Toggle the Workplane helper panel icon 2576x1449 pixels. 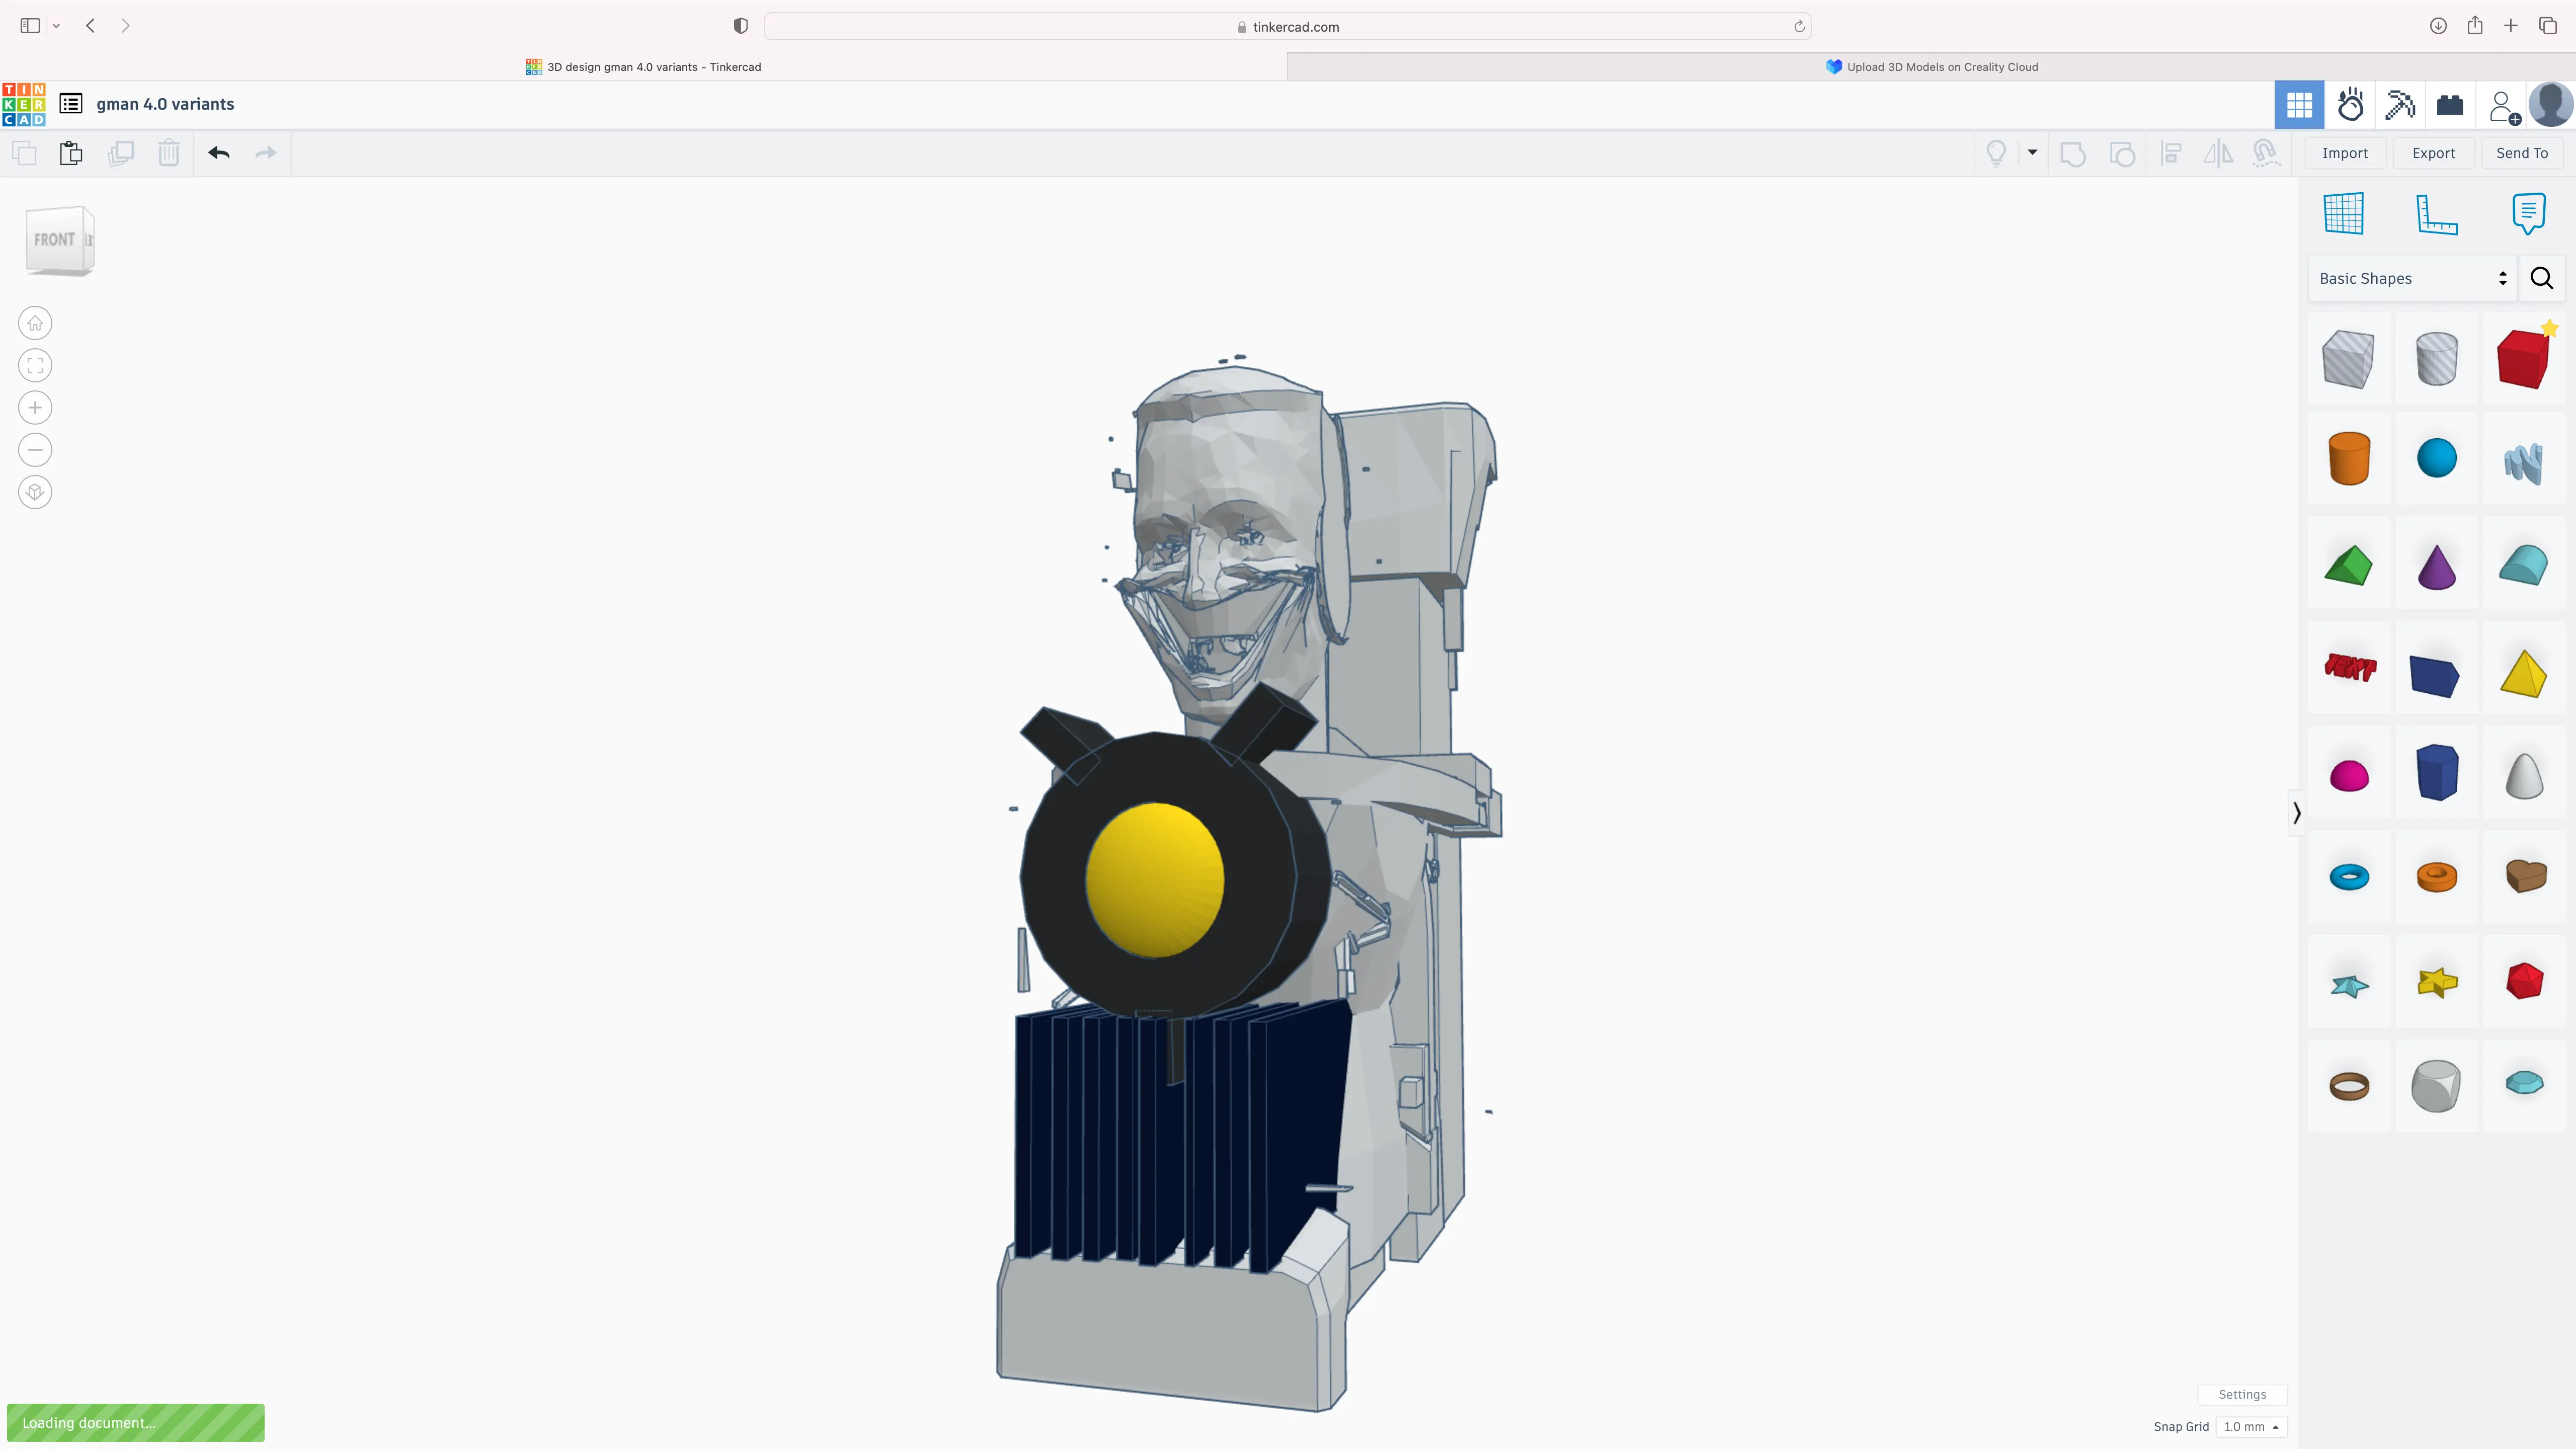pos(2344,213)
